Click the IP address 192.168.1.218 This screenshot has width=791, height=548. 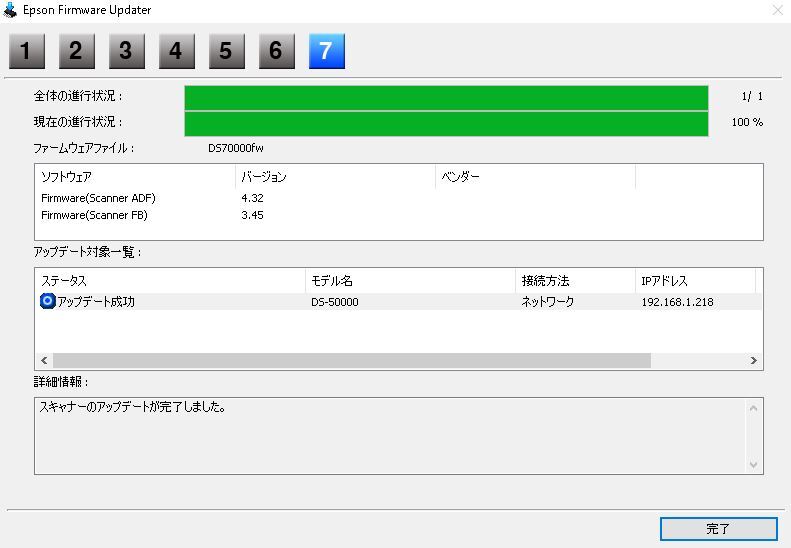(677, 302)
